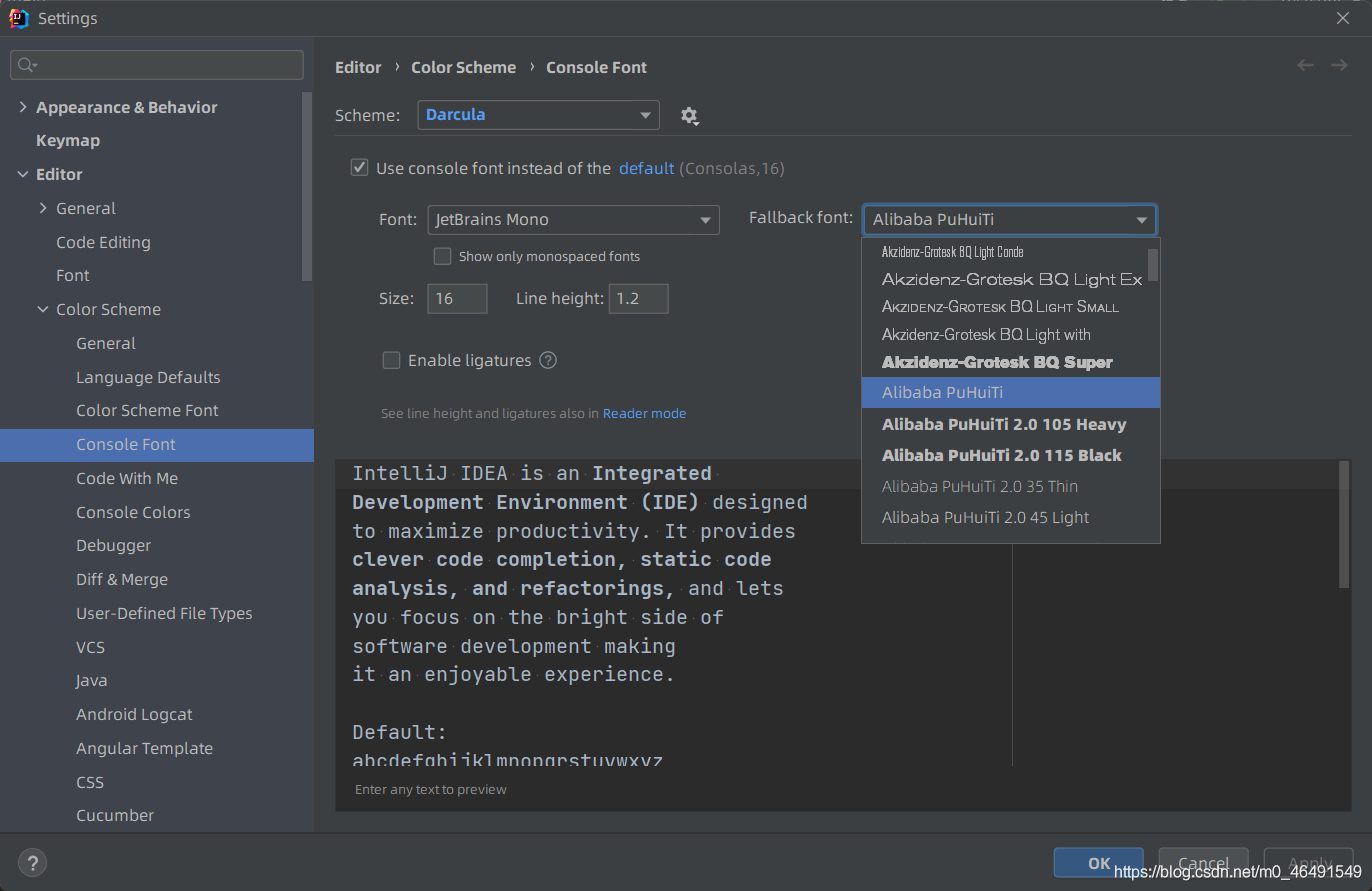The width and height of the screenshot is (1372, 891).
Task: Click the Color Scheme breadcrumb
Action: (x=464, y=67)
